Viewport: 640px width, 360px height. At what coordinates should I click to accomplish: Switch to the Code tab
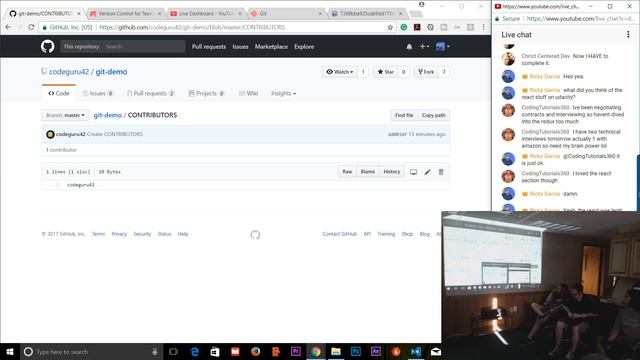pyautogui.click(x=59, y=93)
